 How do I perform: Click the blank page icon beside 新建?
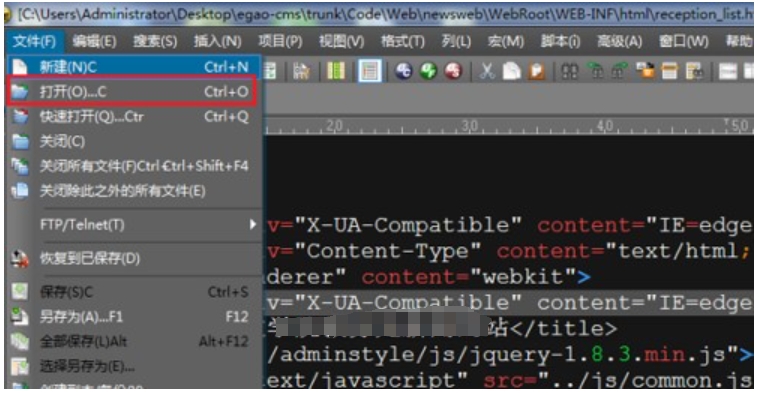20,67
